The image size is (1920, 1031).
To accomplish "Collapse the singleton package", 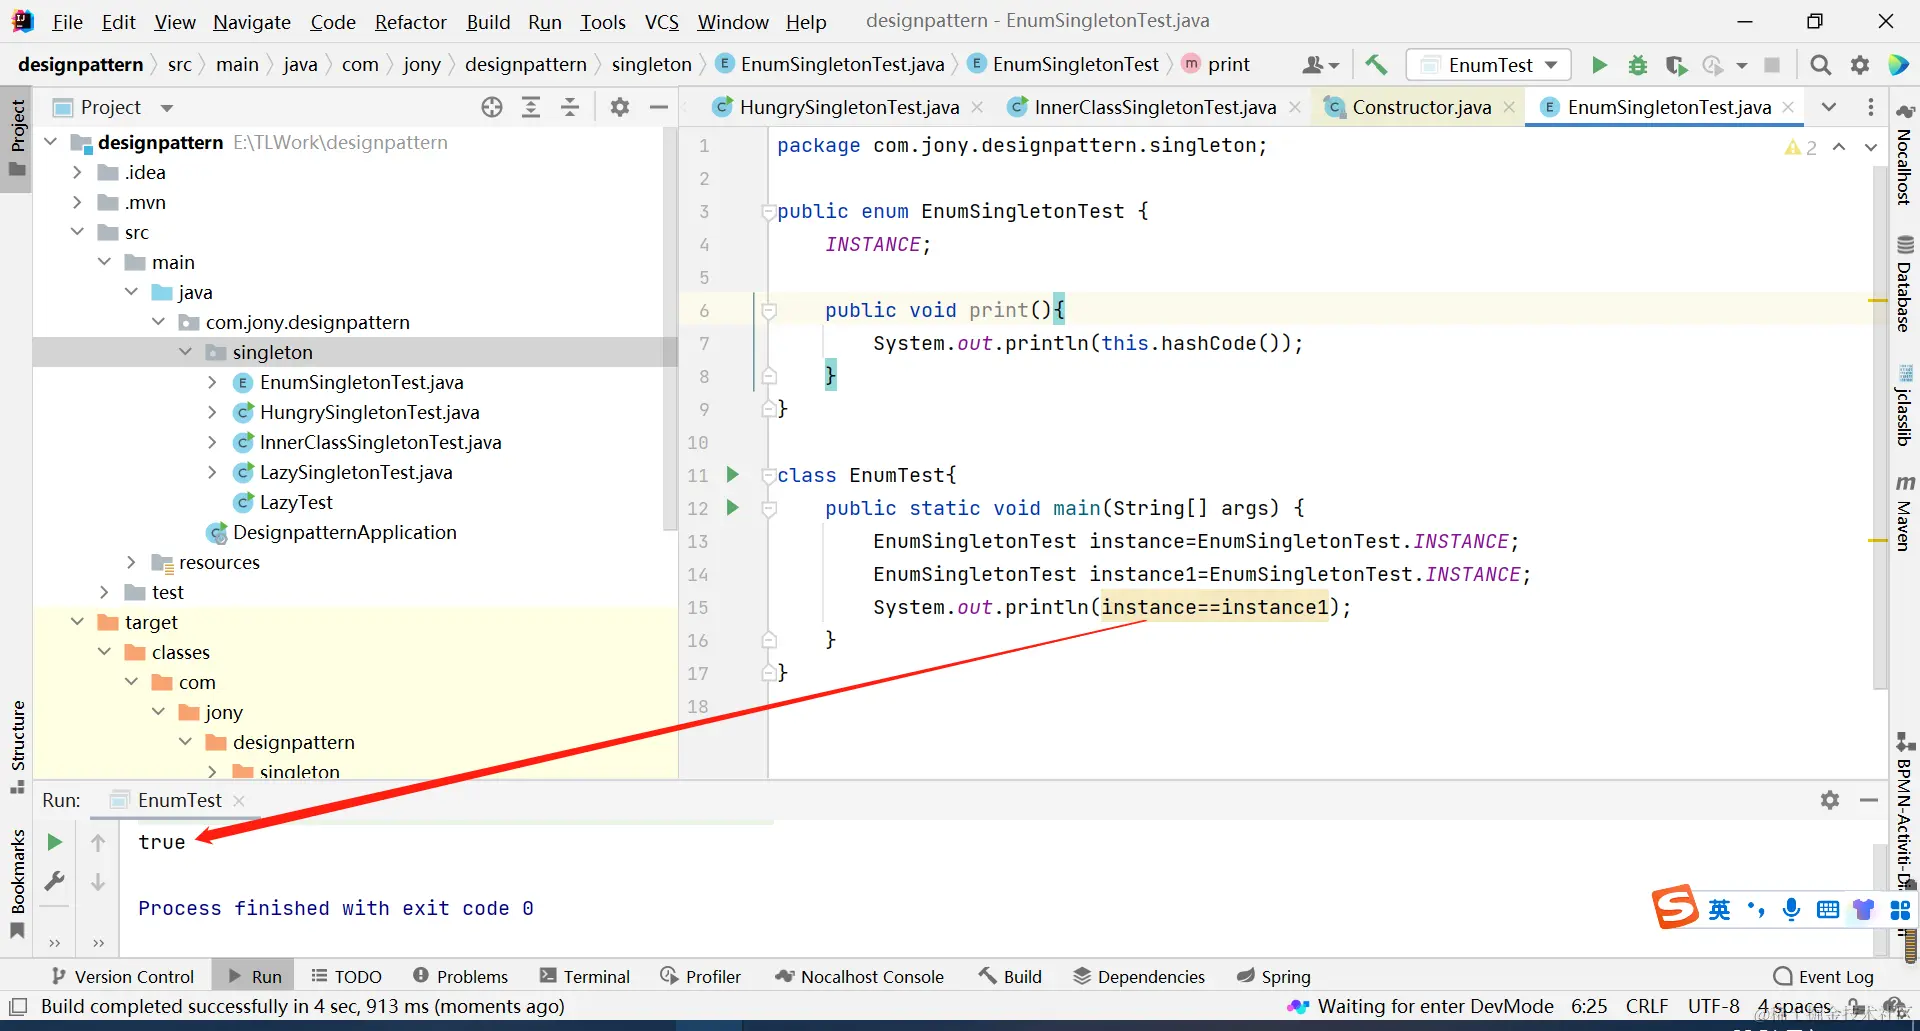I will (185, 352).
